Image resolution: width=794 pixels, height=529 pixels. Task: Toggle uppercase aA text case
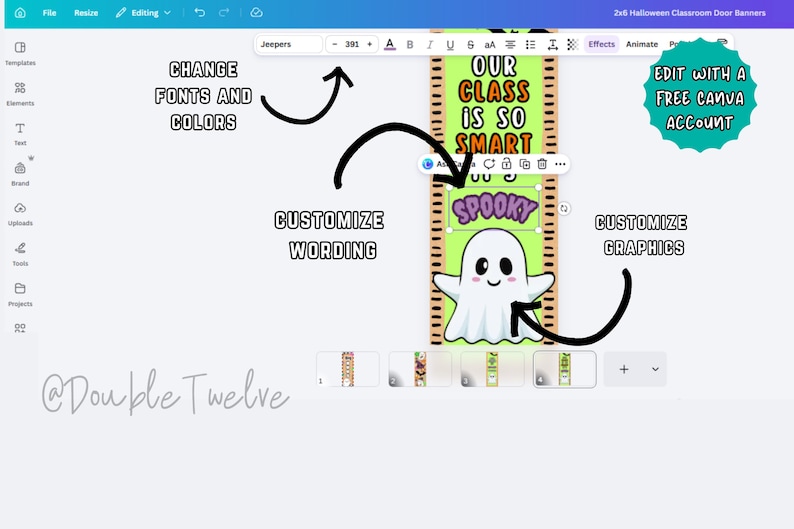pos(490,45)
